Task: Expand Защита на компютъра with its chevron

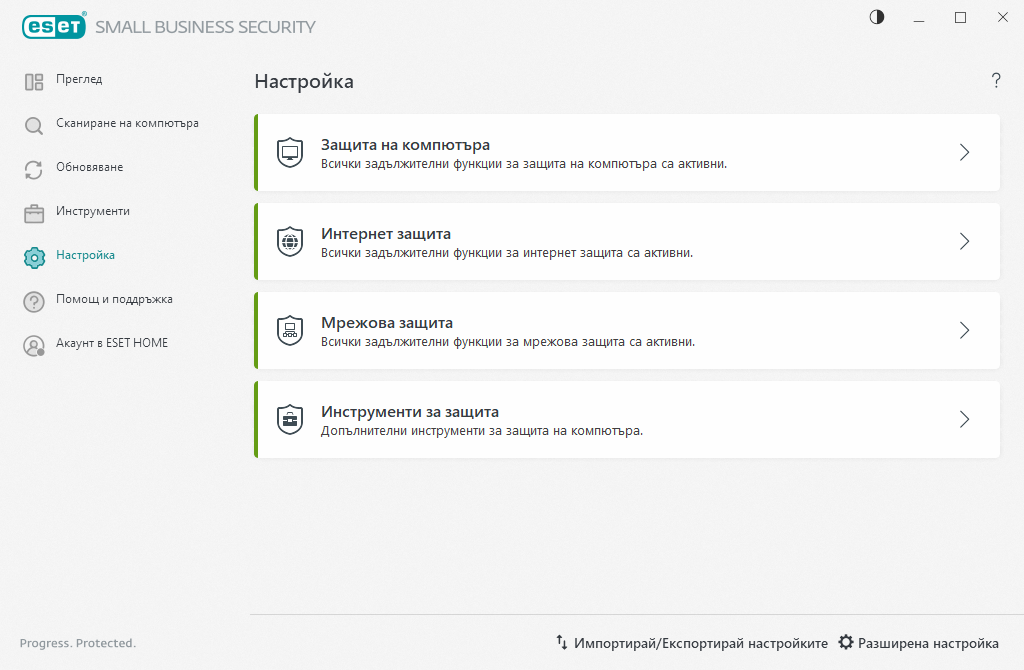Action: tap(965, 152)
